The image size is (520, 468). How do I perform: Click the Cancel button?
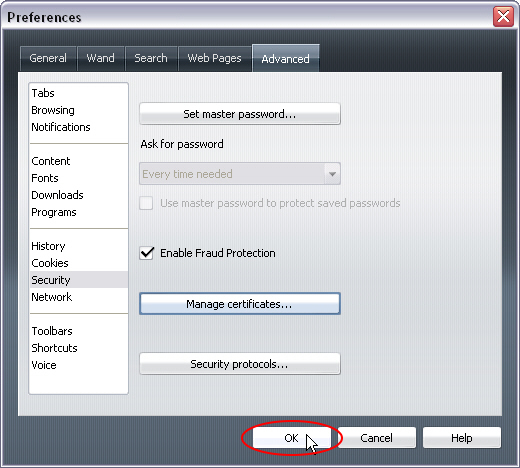(x=377, y=438)
